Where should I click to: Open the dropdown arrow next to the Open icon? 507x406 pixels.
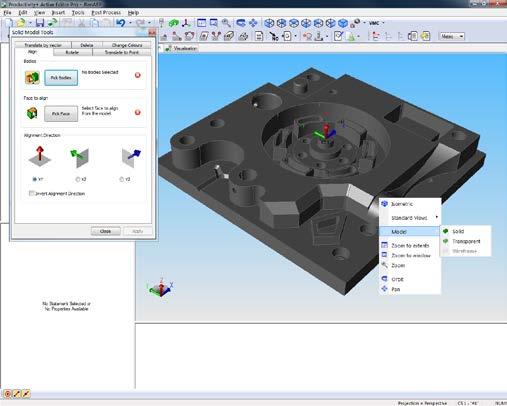(x=30, y=23)
